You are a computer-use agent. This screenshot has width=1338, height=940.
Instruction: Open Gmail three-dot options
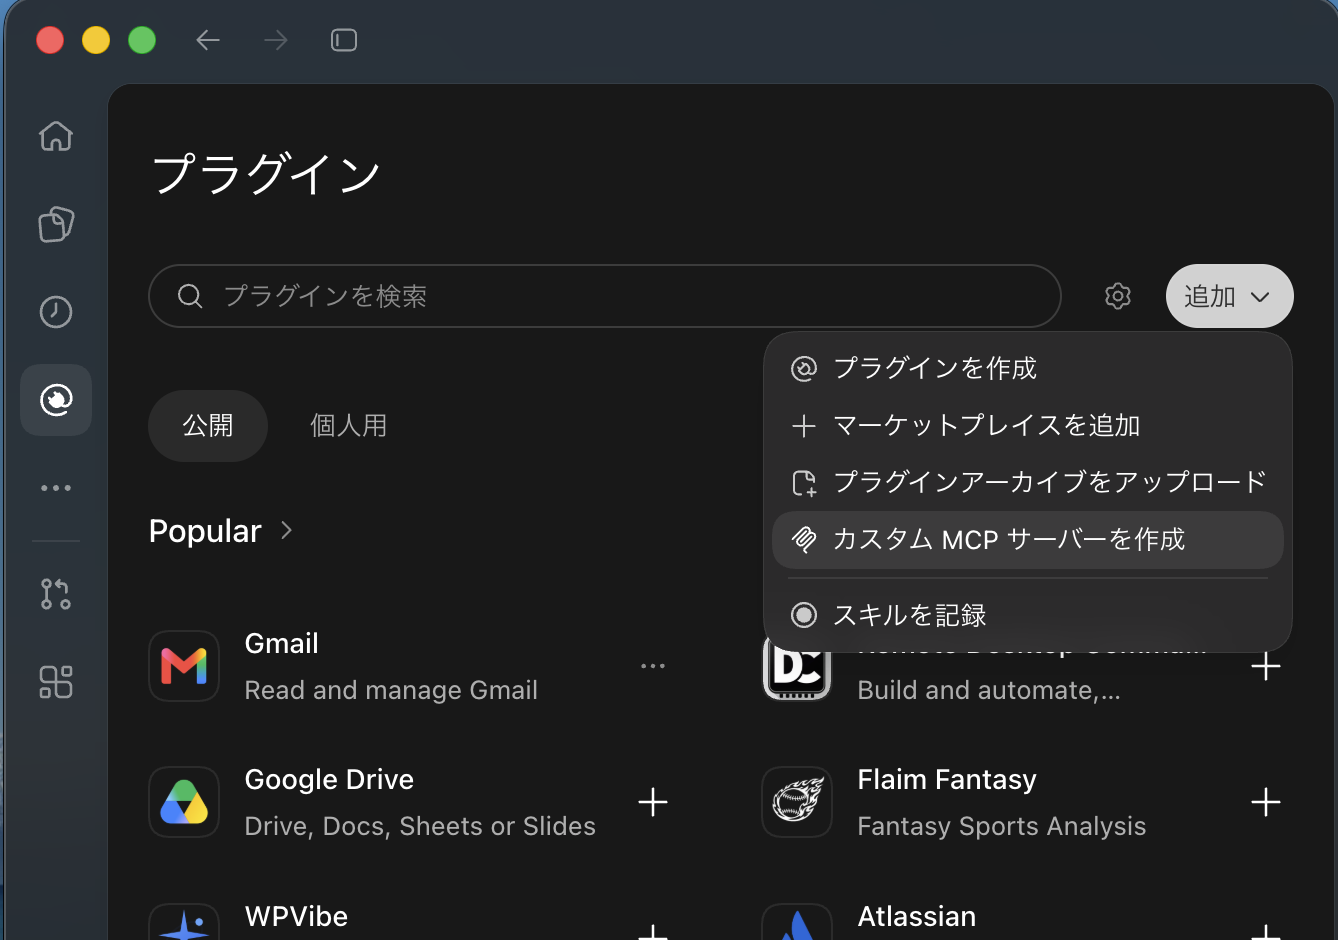(x=653, y=666)
